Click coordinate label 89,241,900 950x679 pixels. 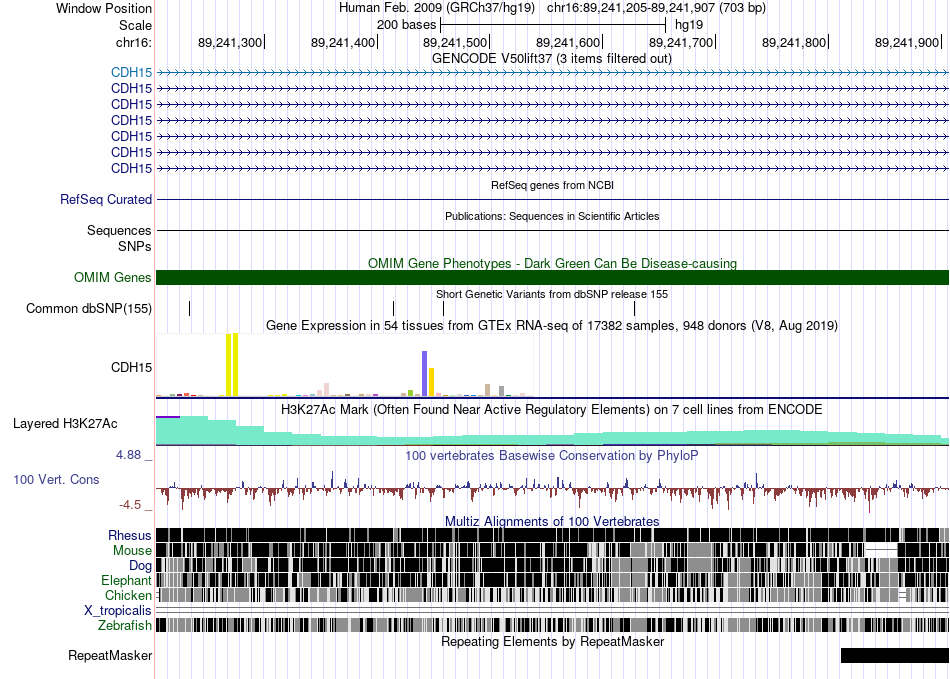point(907,42)
